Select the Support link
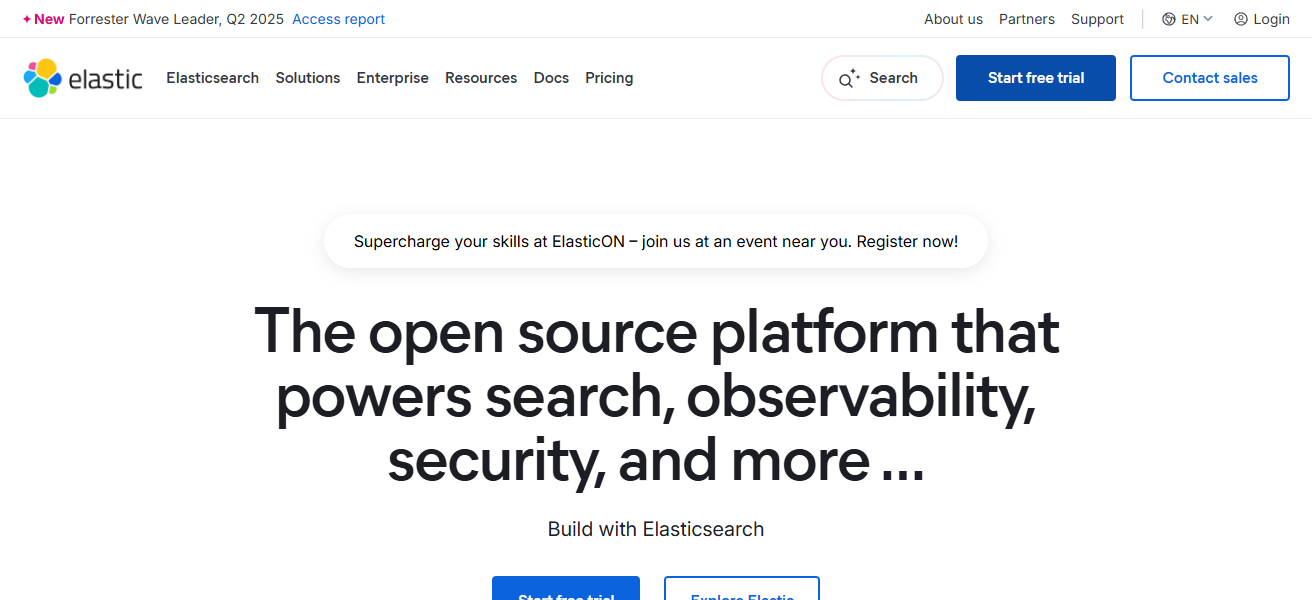Image resolution: width=1312 pixels, height=600 pixels. coord(1097,18)
